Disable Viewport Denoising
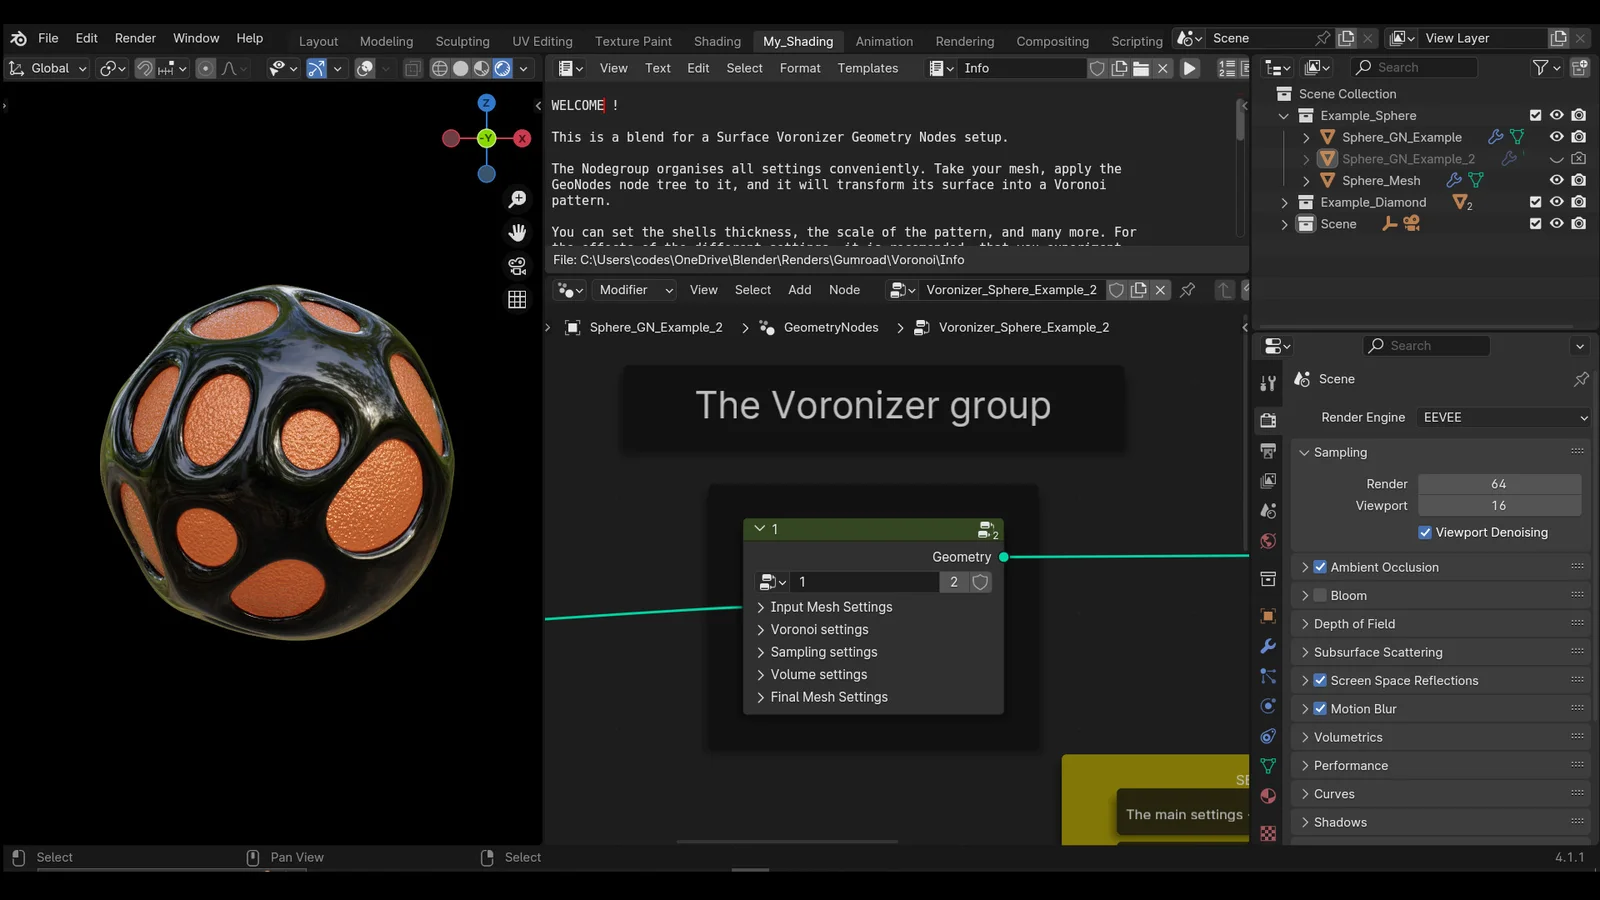The width and height of the screenshot is (1600, 900). [x=1425, y=532]
